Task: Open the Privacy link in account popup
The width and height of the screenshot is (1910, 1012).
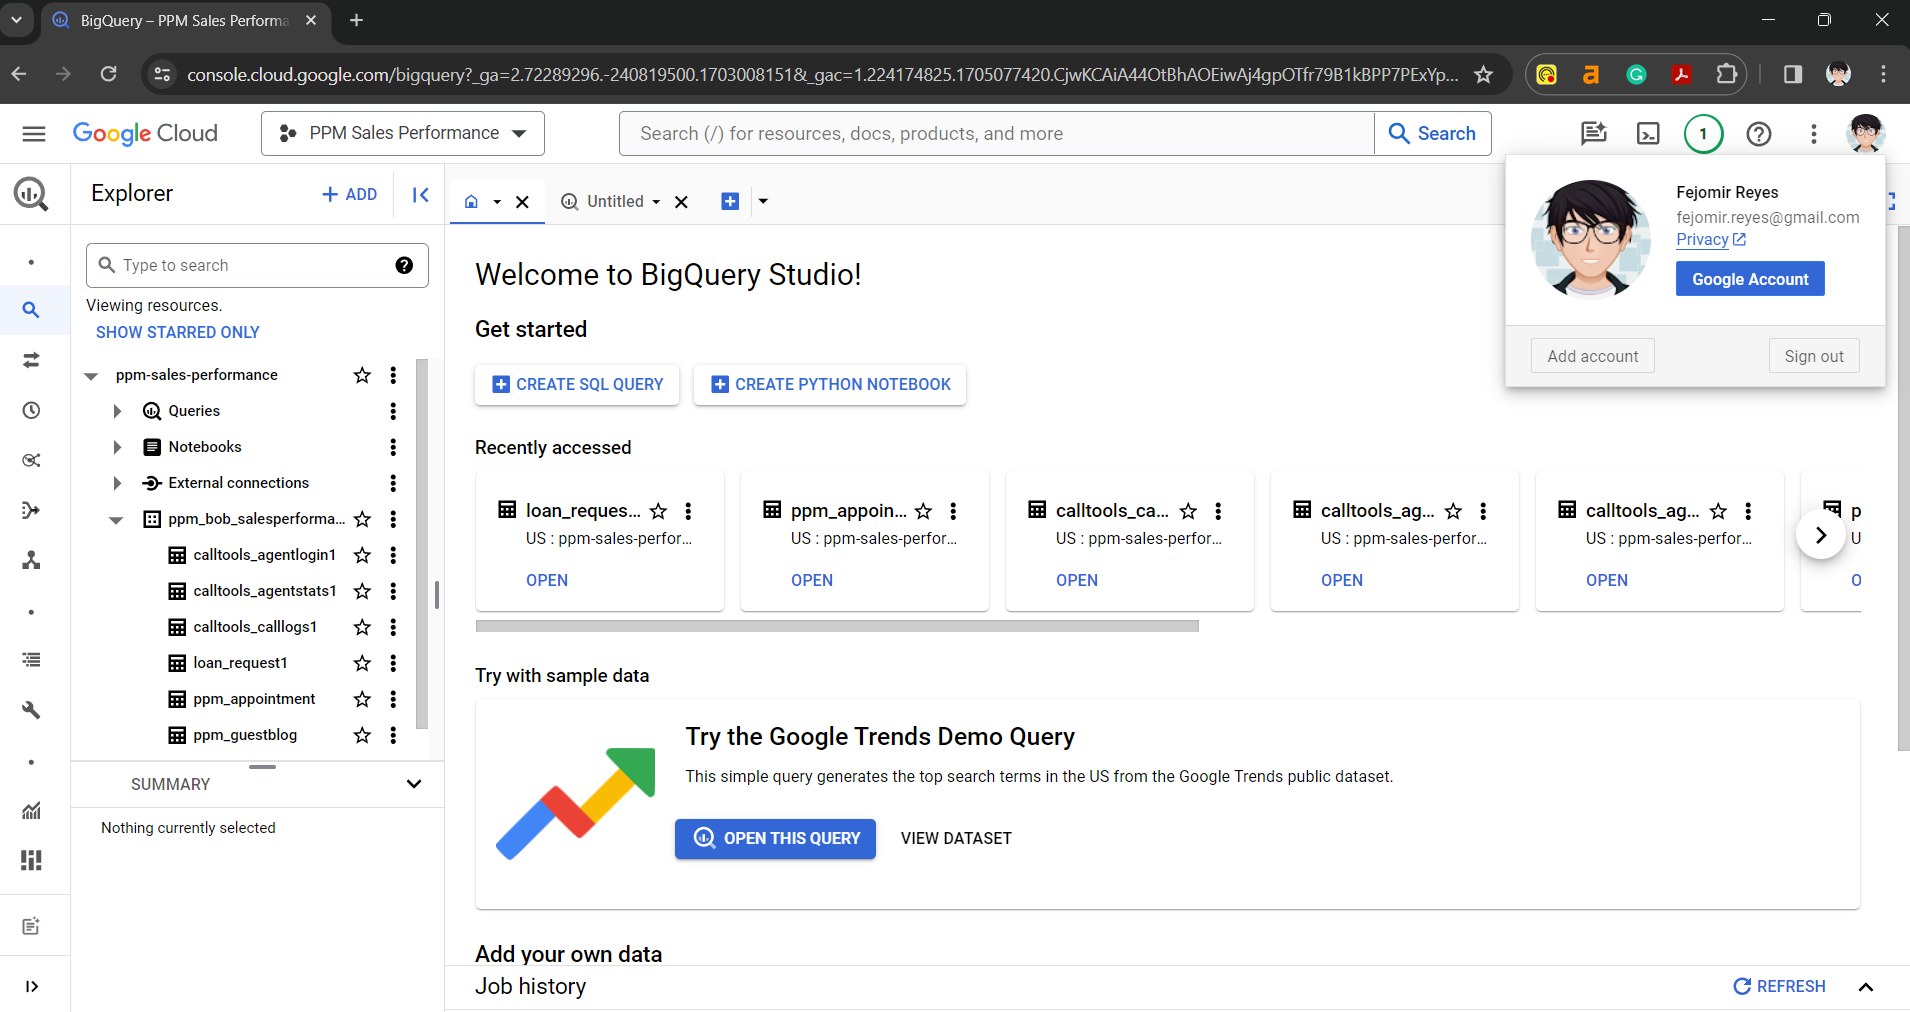Action: (1710, 239)
